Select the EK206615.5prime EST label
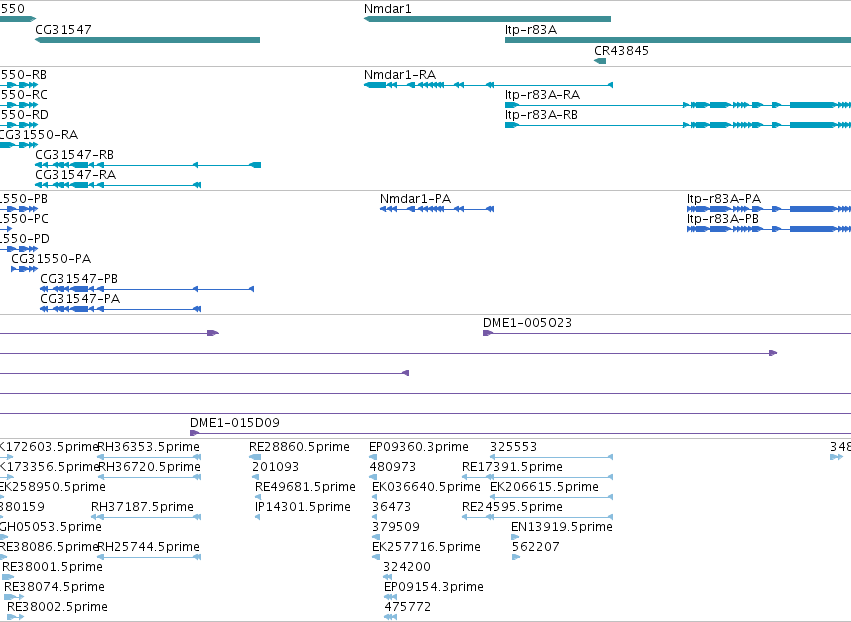Image resolution: width=851 pixels, height=622 pixels. pos(544,487)
